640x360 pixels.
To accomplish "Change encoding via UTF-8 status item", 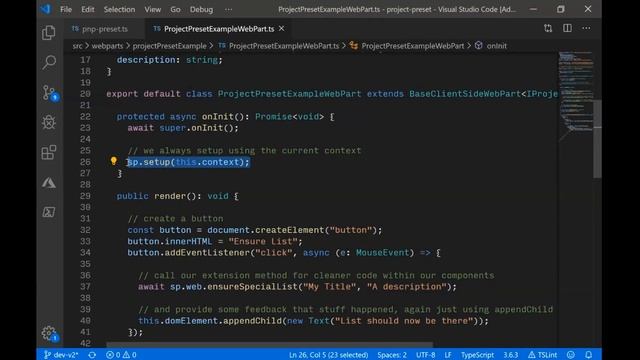I will [x=425, y=355].
